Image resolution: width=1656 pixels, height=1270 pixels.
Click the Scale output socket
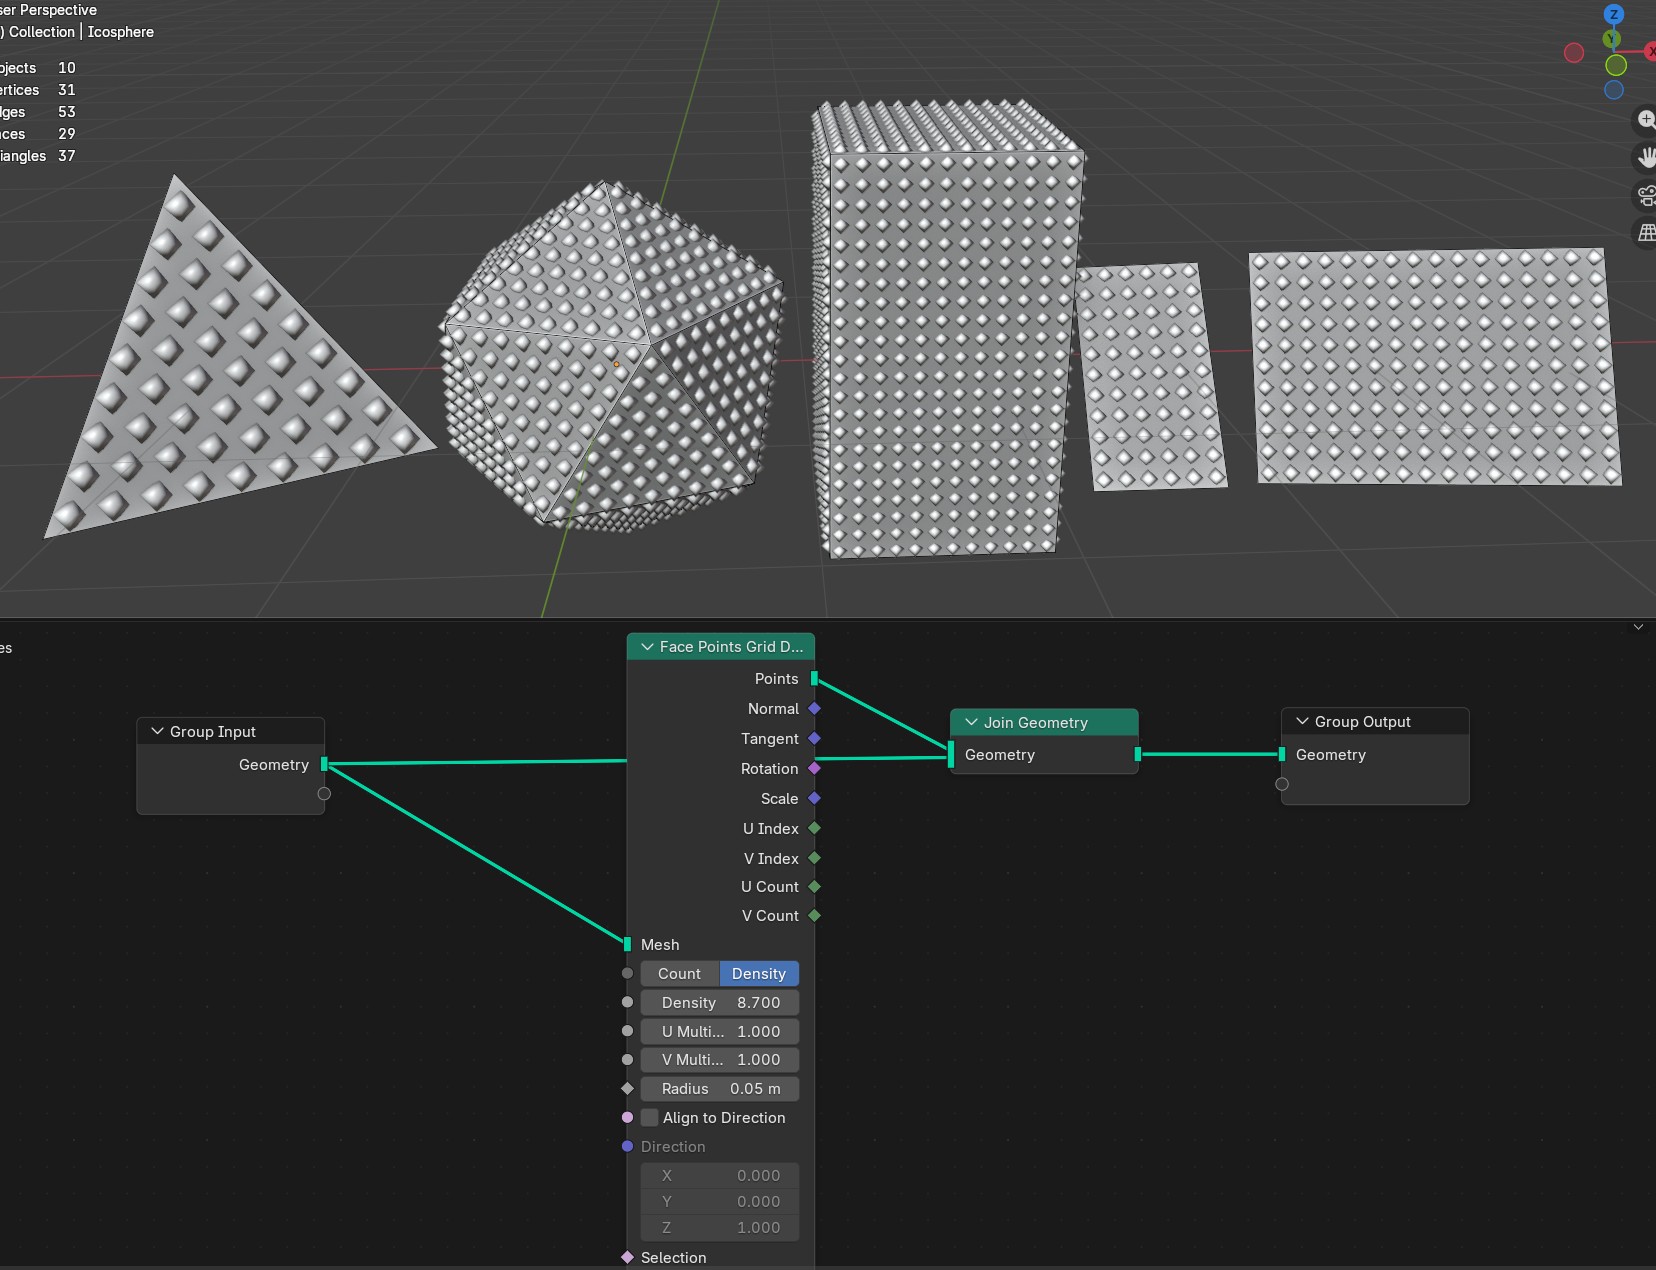(814, 798)
